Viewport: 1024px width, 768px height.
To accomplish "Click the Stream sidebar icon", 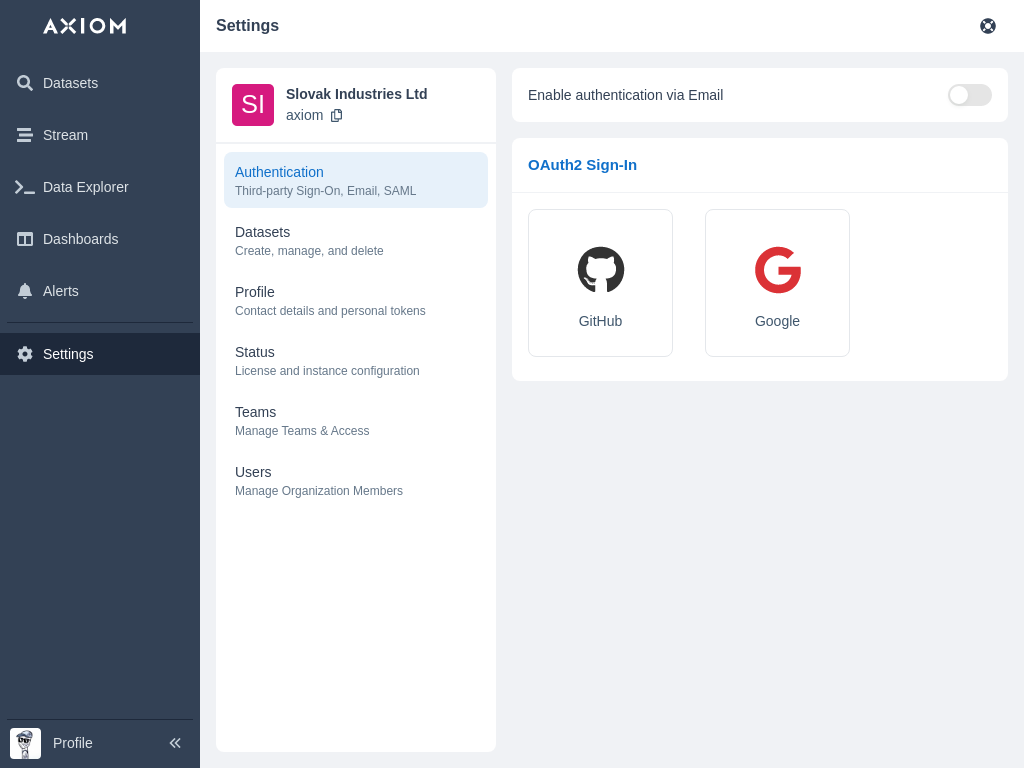I will 25,135.
